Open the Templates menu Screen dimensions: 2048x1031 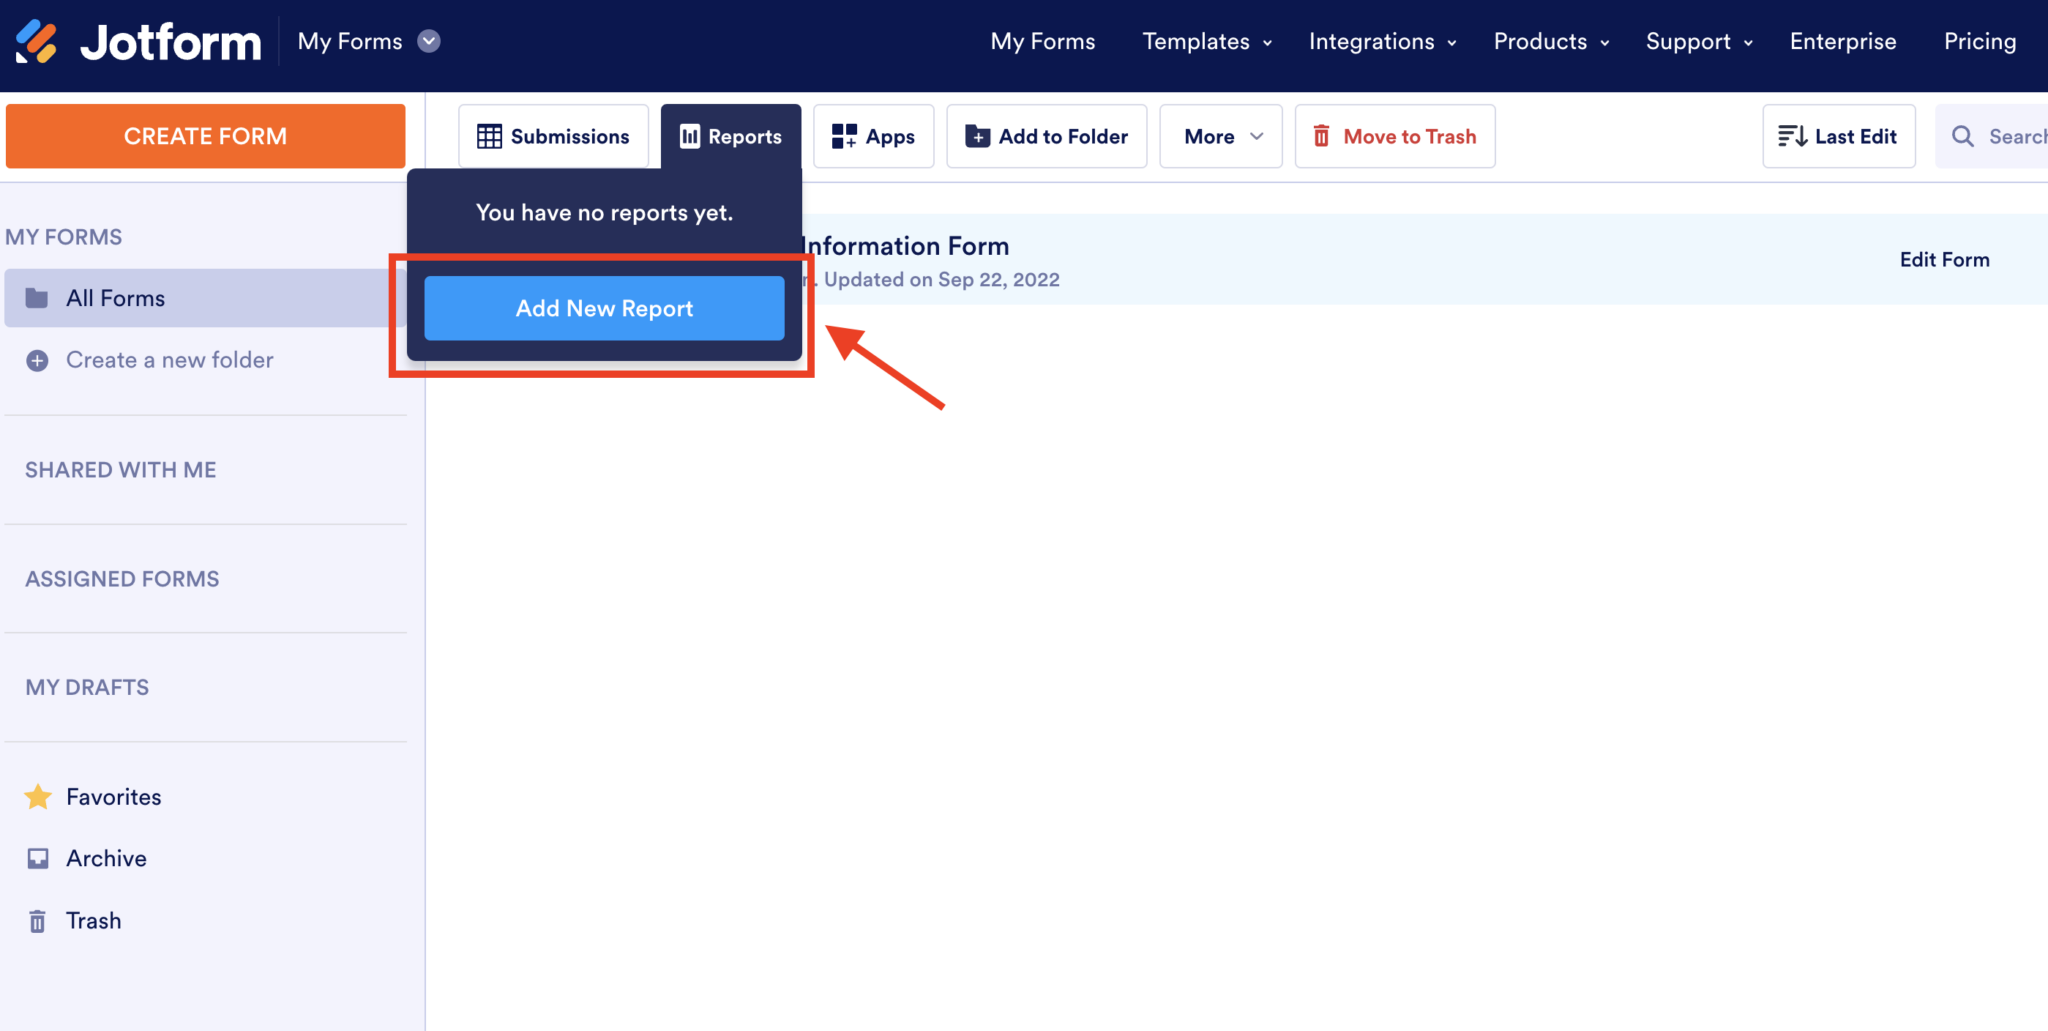pyautogui.click(x=1196, y=41)
